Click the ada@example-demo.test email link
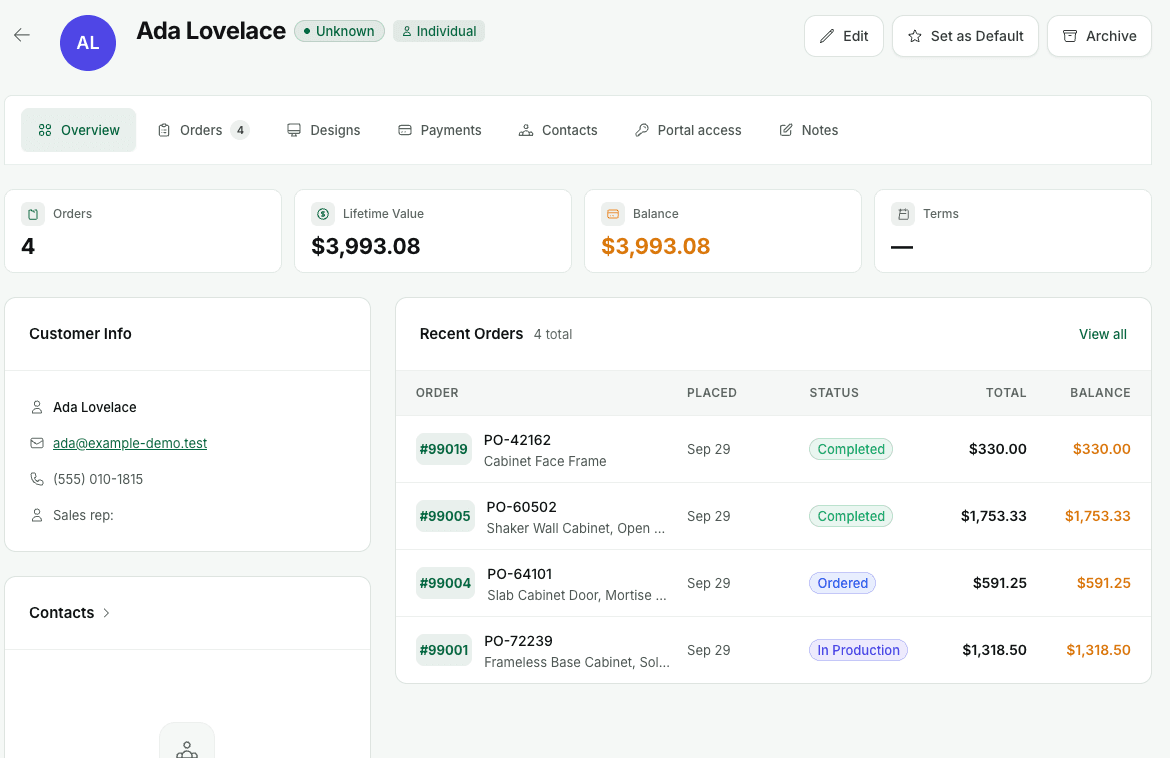The image size is (1170, 758). [130, 443]
